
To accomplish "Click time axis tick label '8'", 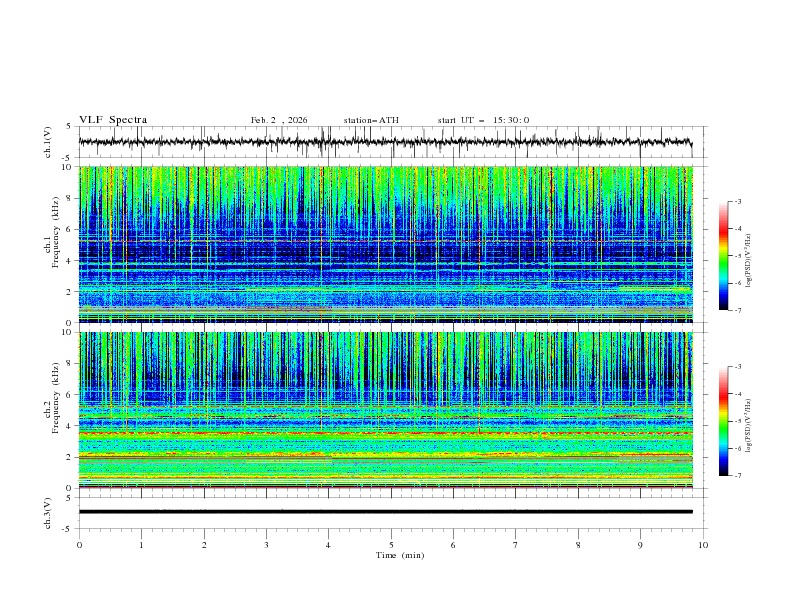I will tap(578, 545).
